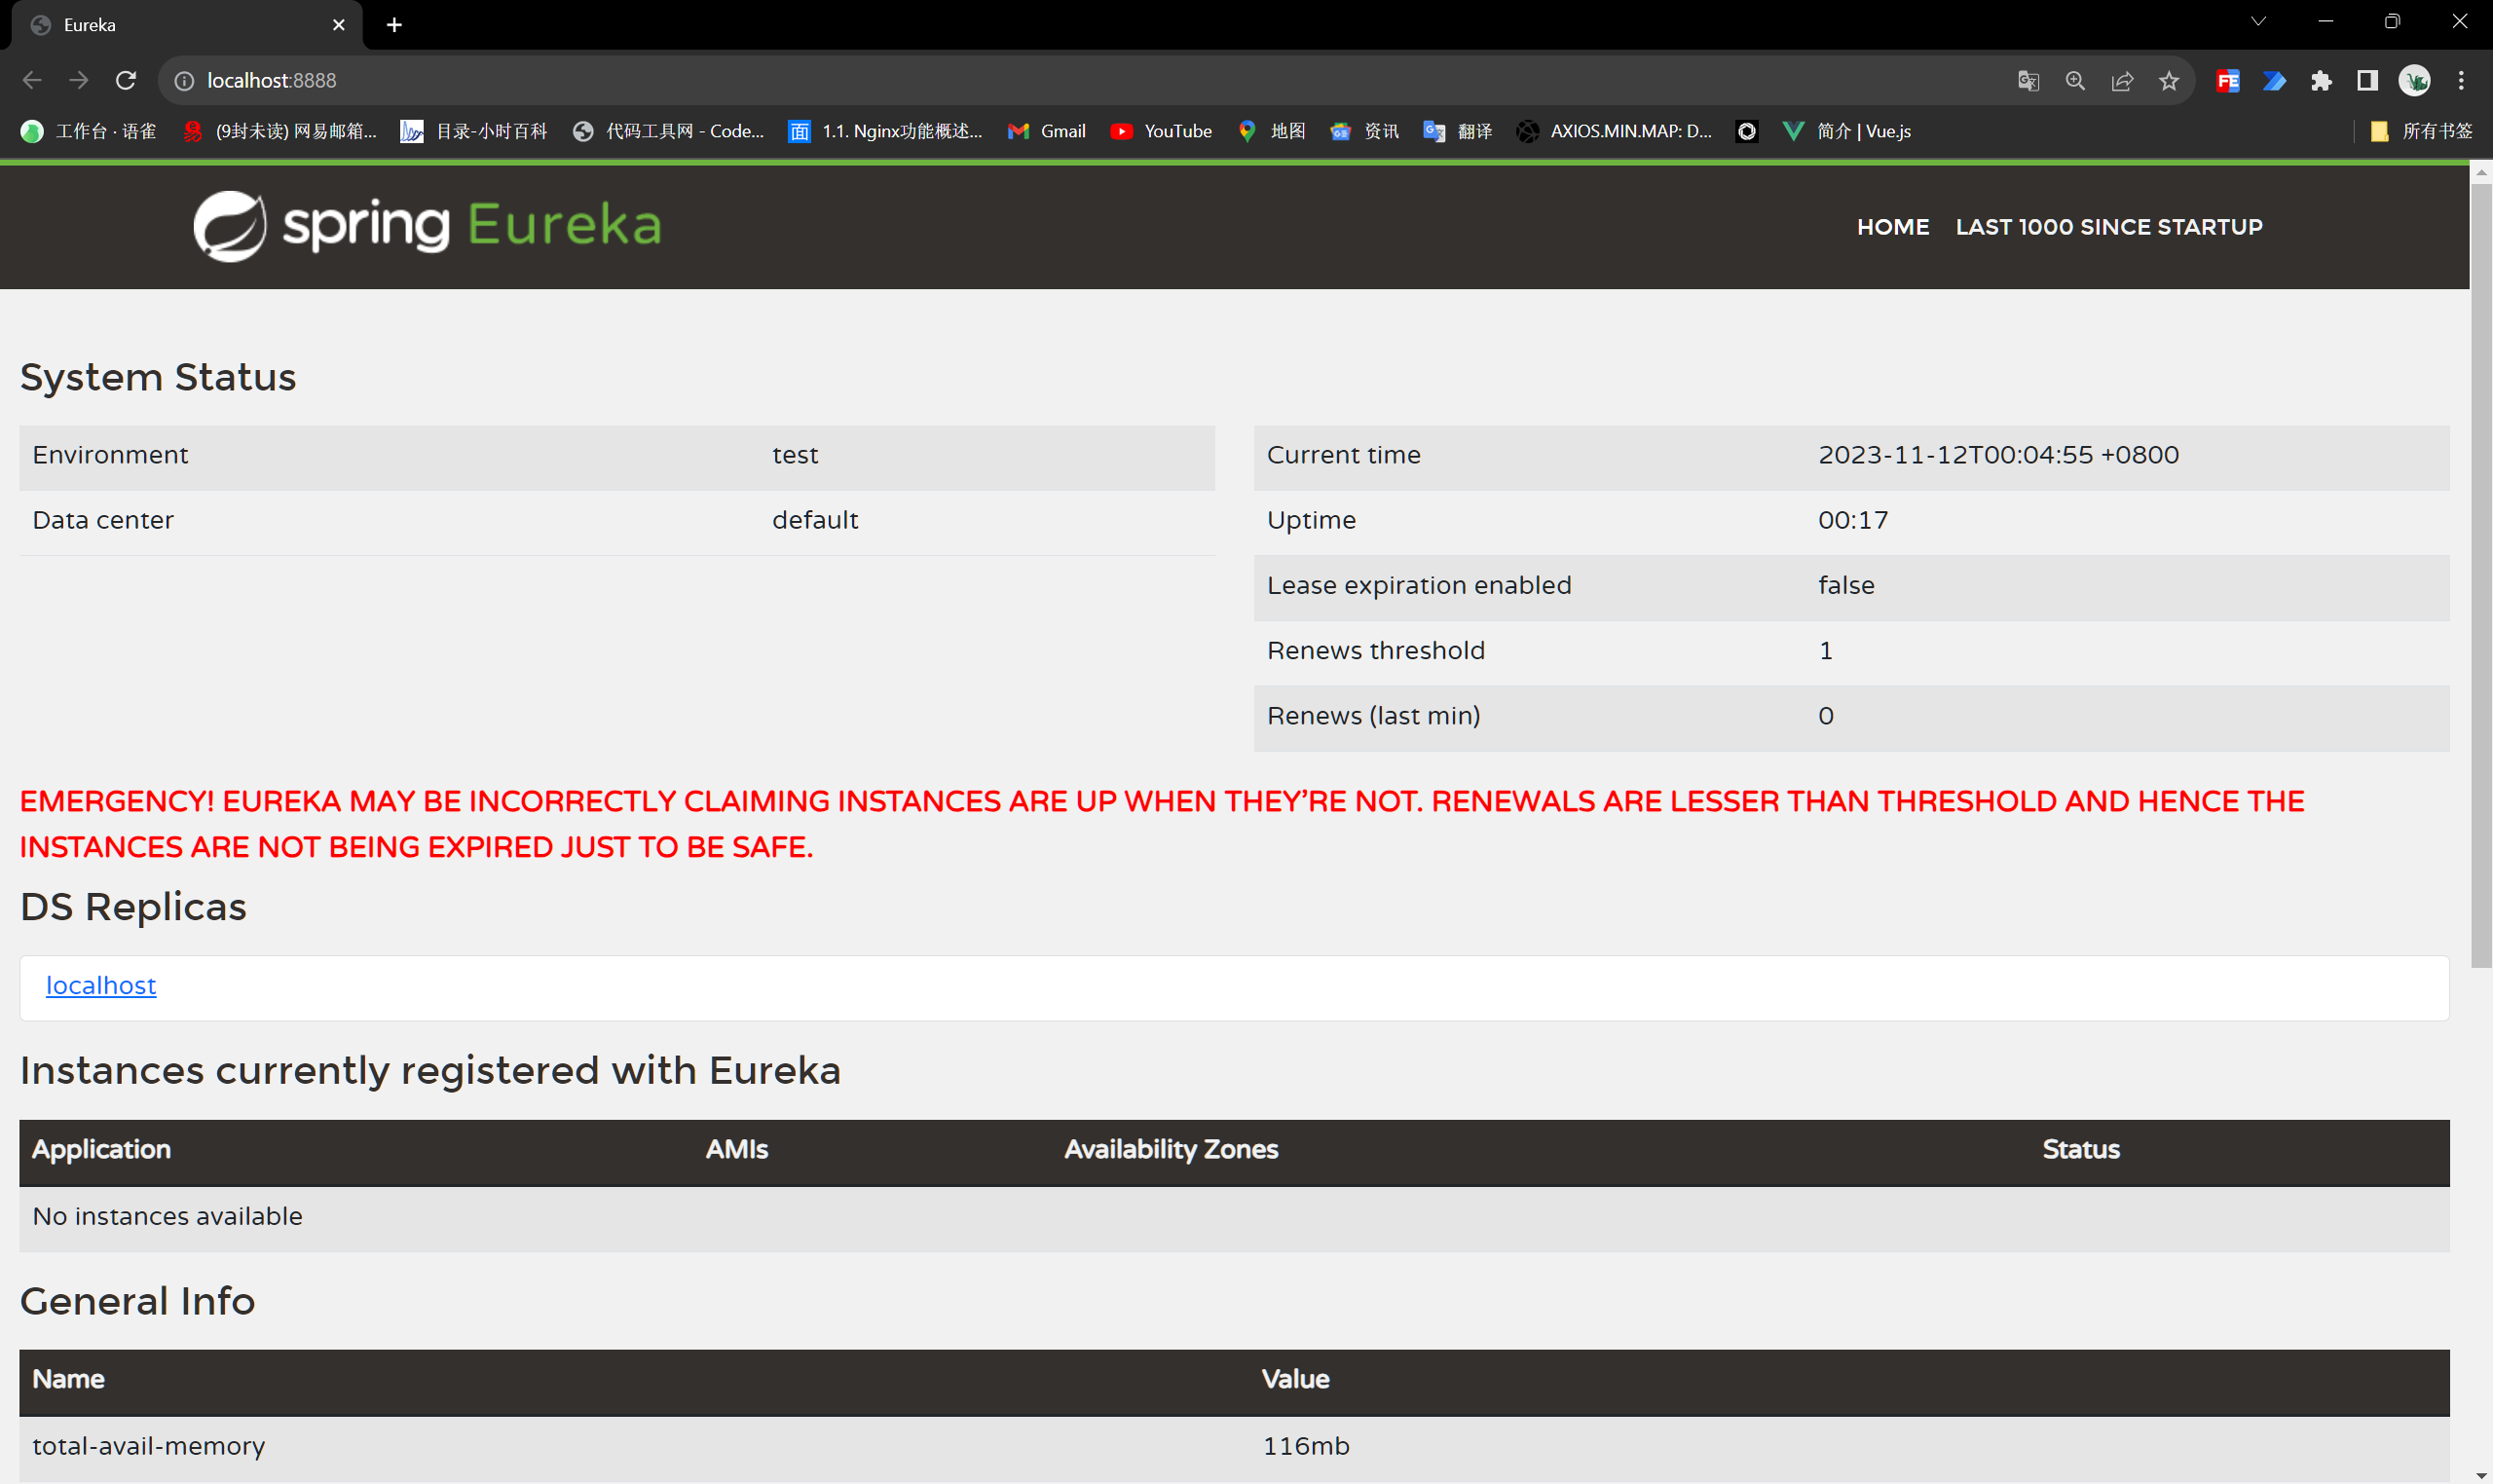Click the browser reload page icon
This screenshot has height=1484, width=2493.
click(125, 80)
